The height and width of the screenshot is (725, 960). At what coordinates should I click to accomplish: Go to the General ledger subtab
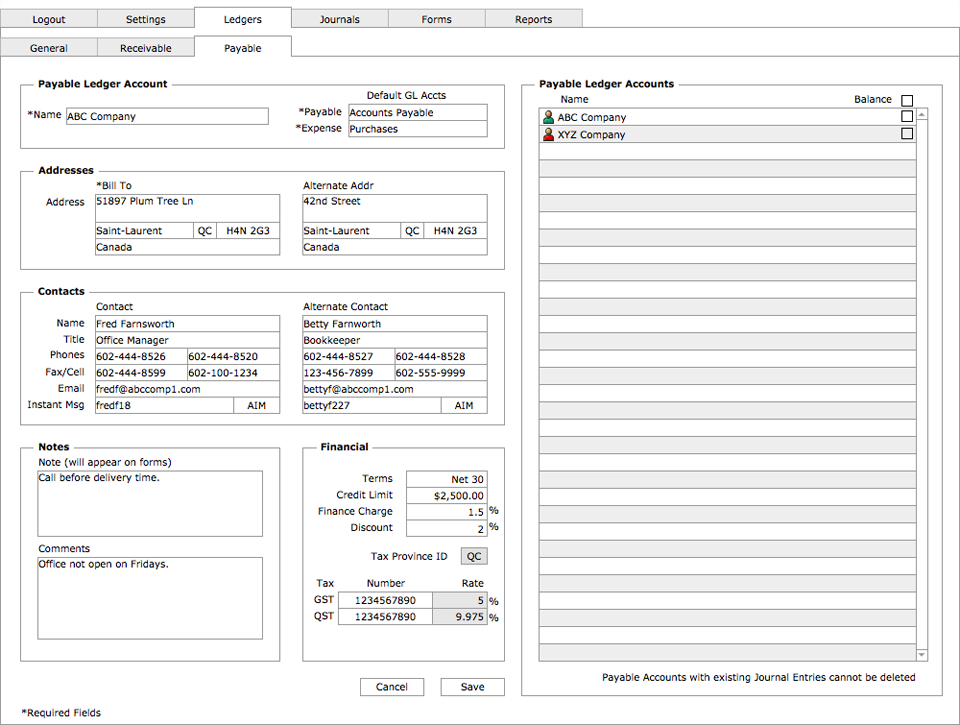coord(49,48)
